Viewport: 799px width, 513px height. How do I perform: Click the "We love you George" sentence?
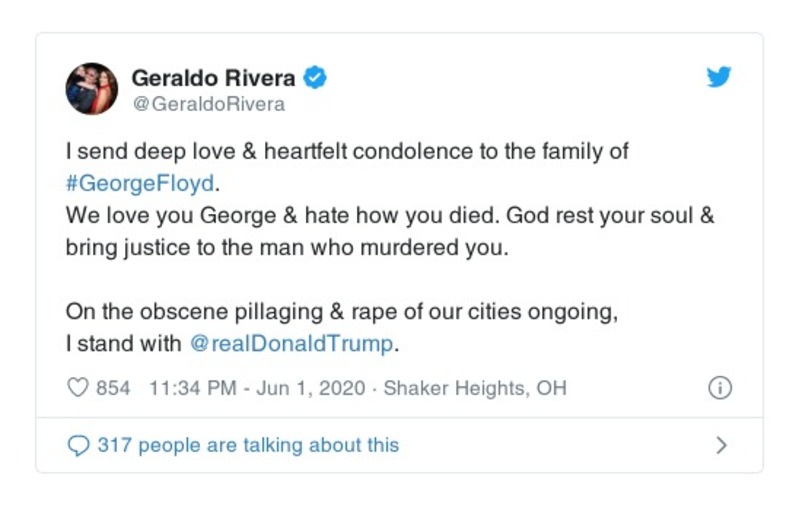(x=390, y=216)
